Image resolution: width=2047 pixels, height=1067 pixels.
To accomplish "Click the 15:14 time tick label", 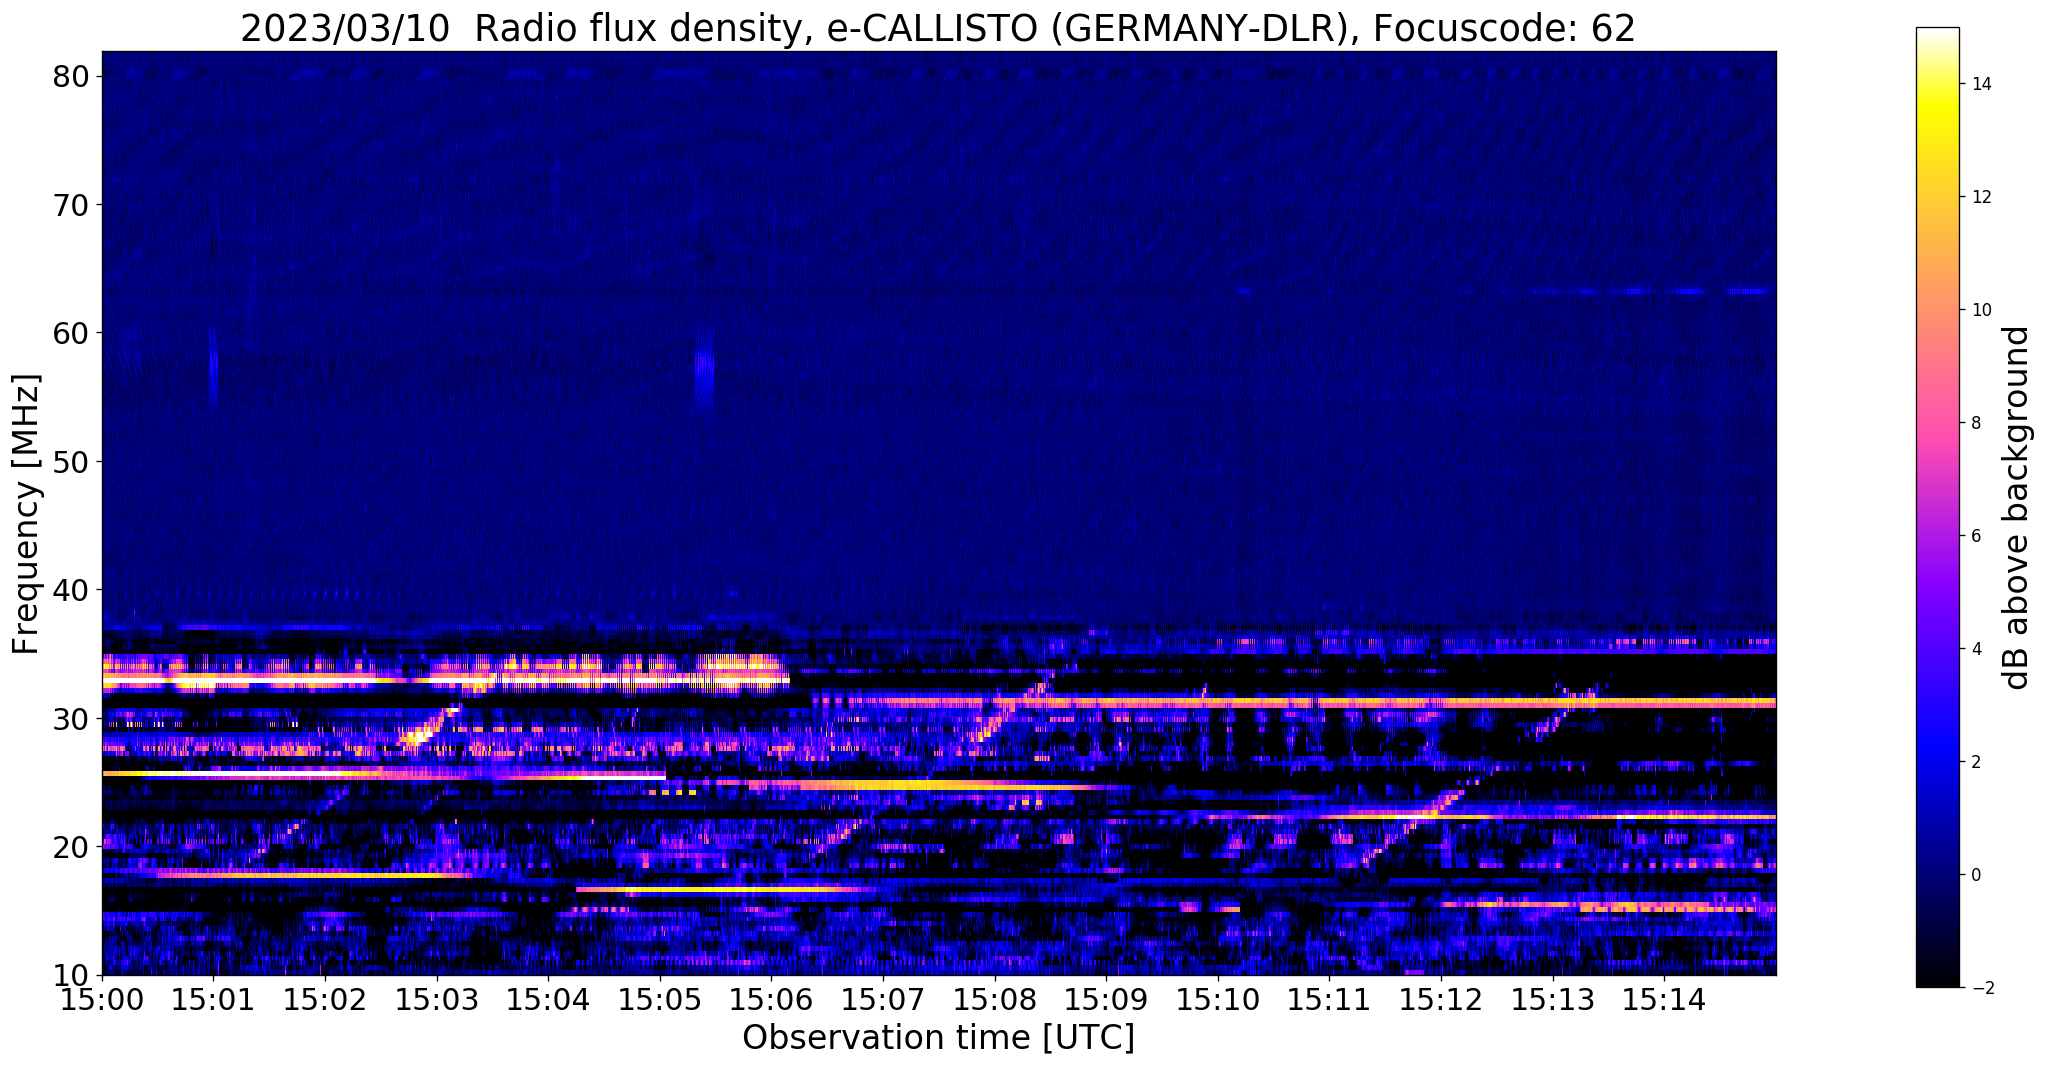I will point(1664,999).
